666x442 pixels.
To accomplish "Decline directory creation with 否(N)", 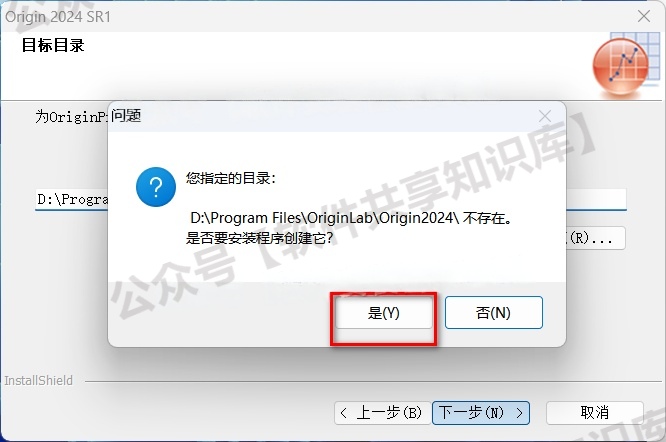I will (x=494, y=313).
